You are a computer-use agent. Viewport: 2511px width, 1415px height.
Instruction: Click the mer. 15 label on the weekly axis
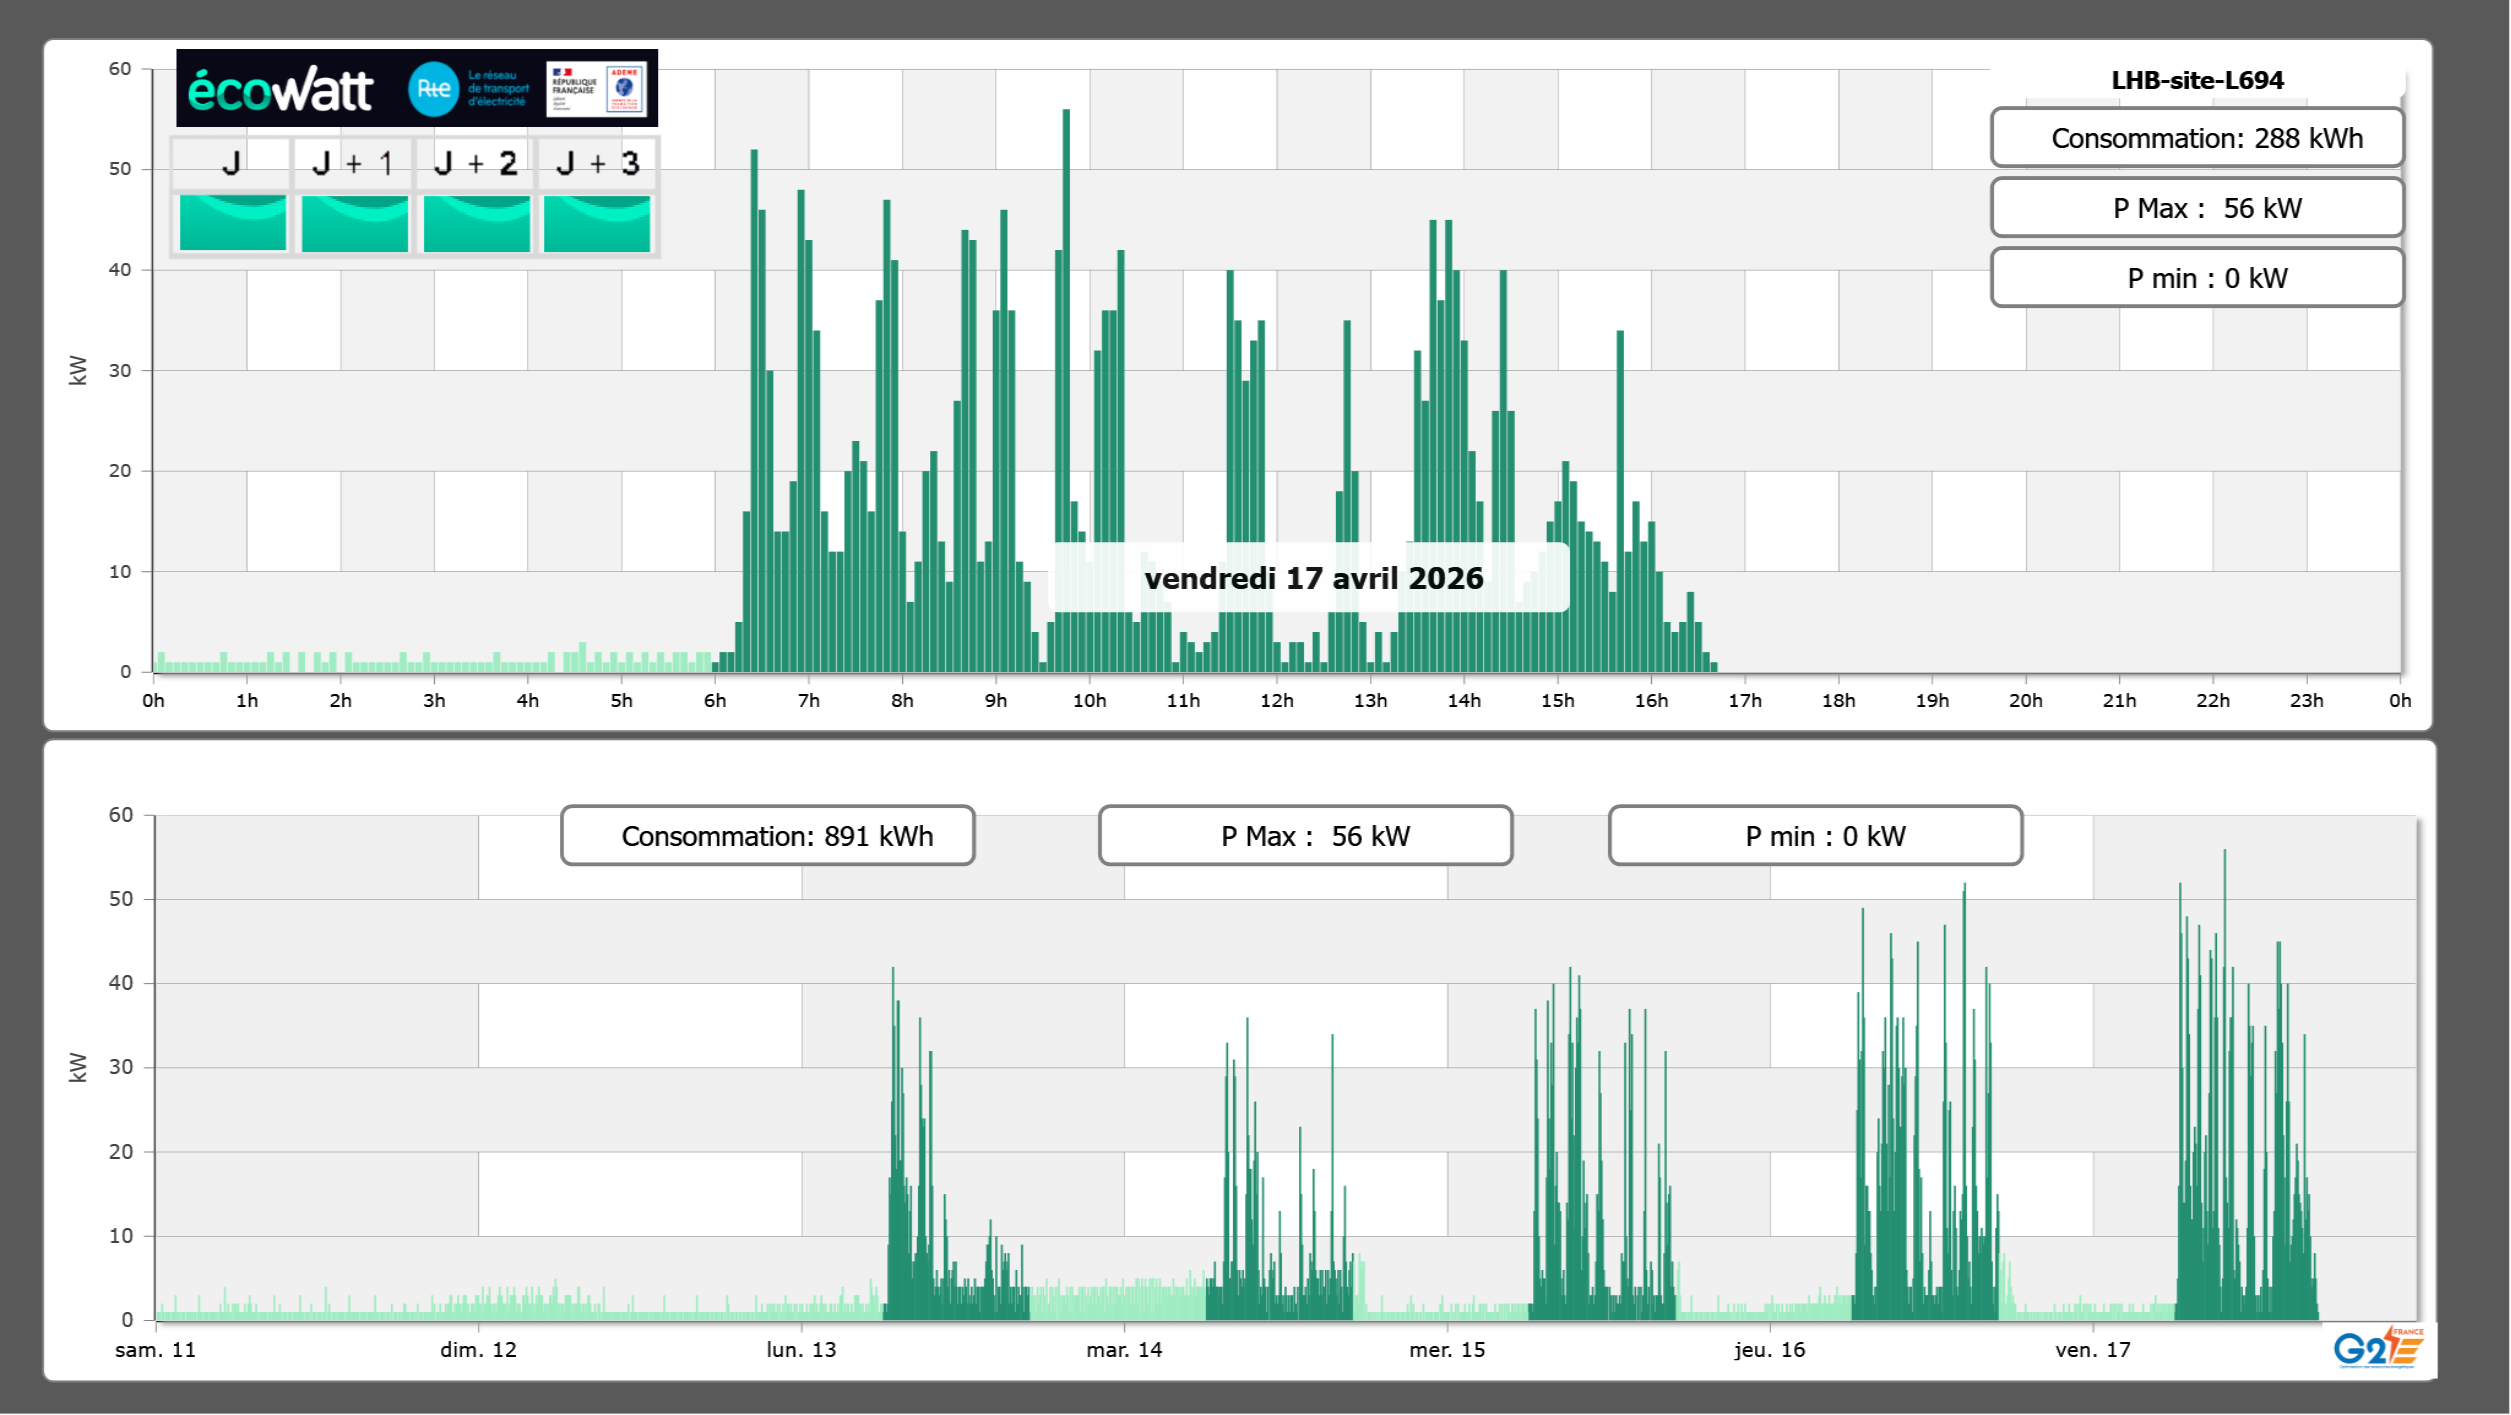[x=1446, y=1350]
